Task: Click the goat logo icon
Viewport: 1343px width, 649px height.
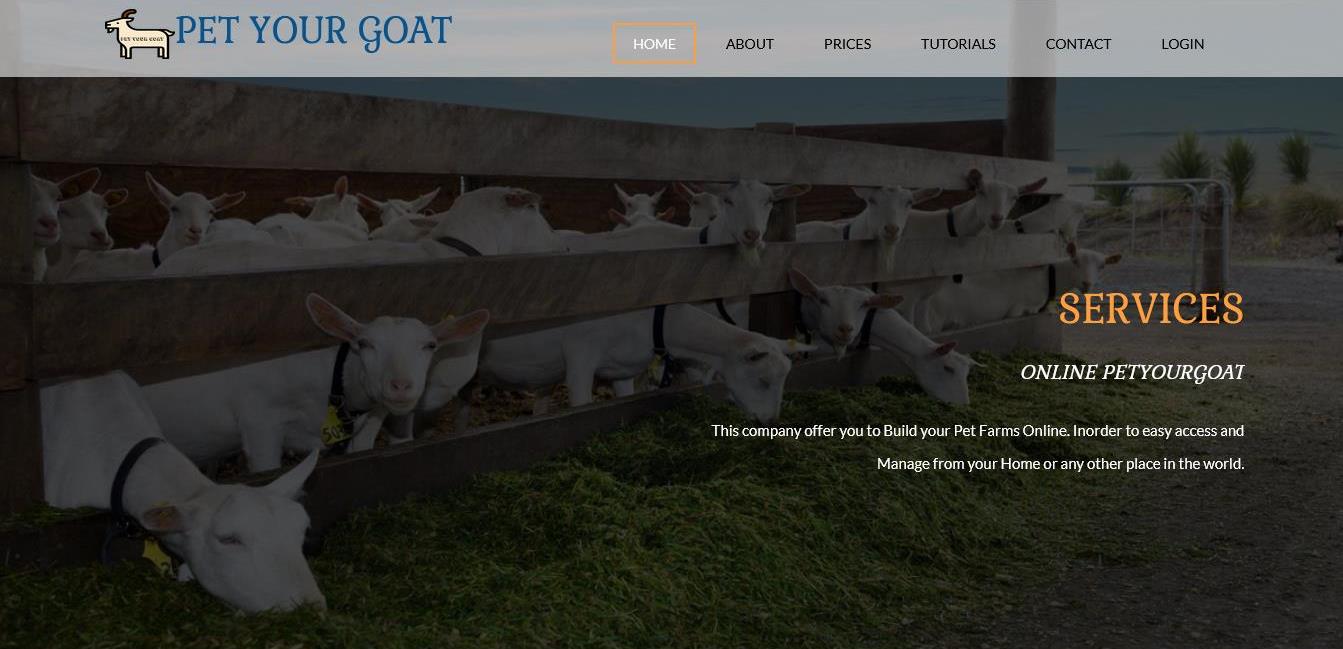Action: (139, 34)
